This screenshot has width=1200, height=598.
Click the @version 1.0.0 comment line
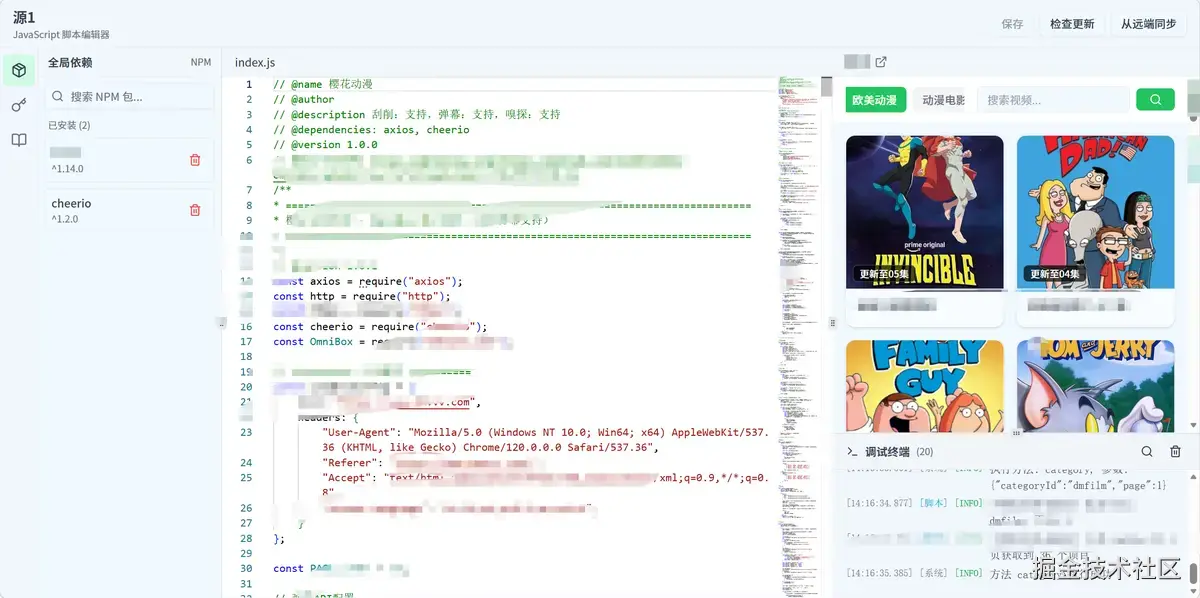pos(325,145)
